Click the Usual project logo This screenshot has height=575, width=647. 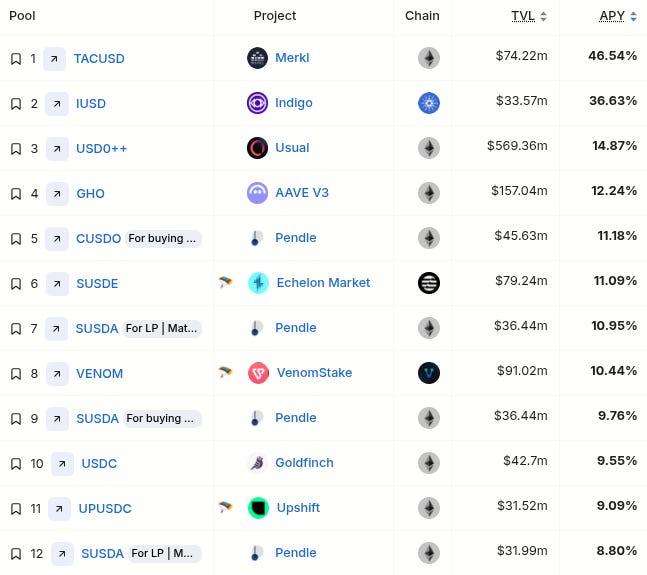257,148
